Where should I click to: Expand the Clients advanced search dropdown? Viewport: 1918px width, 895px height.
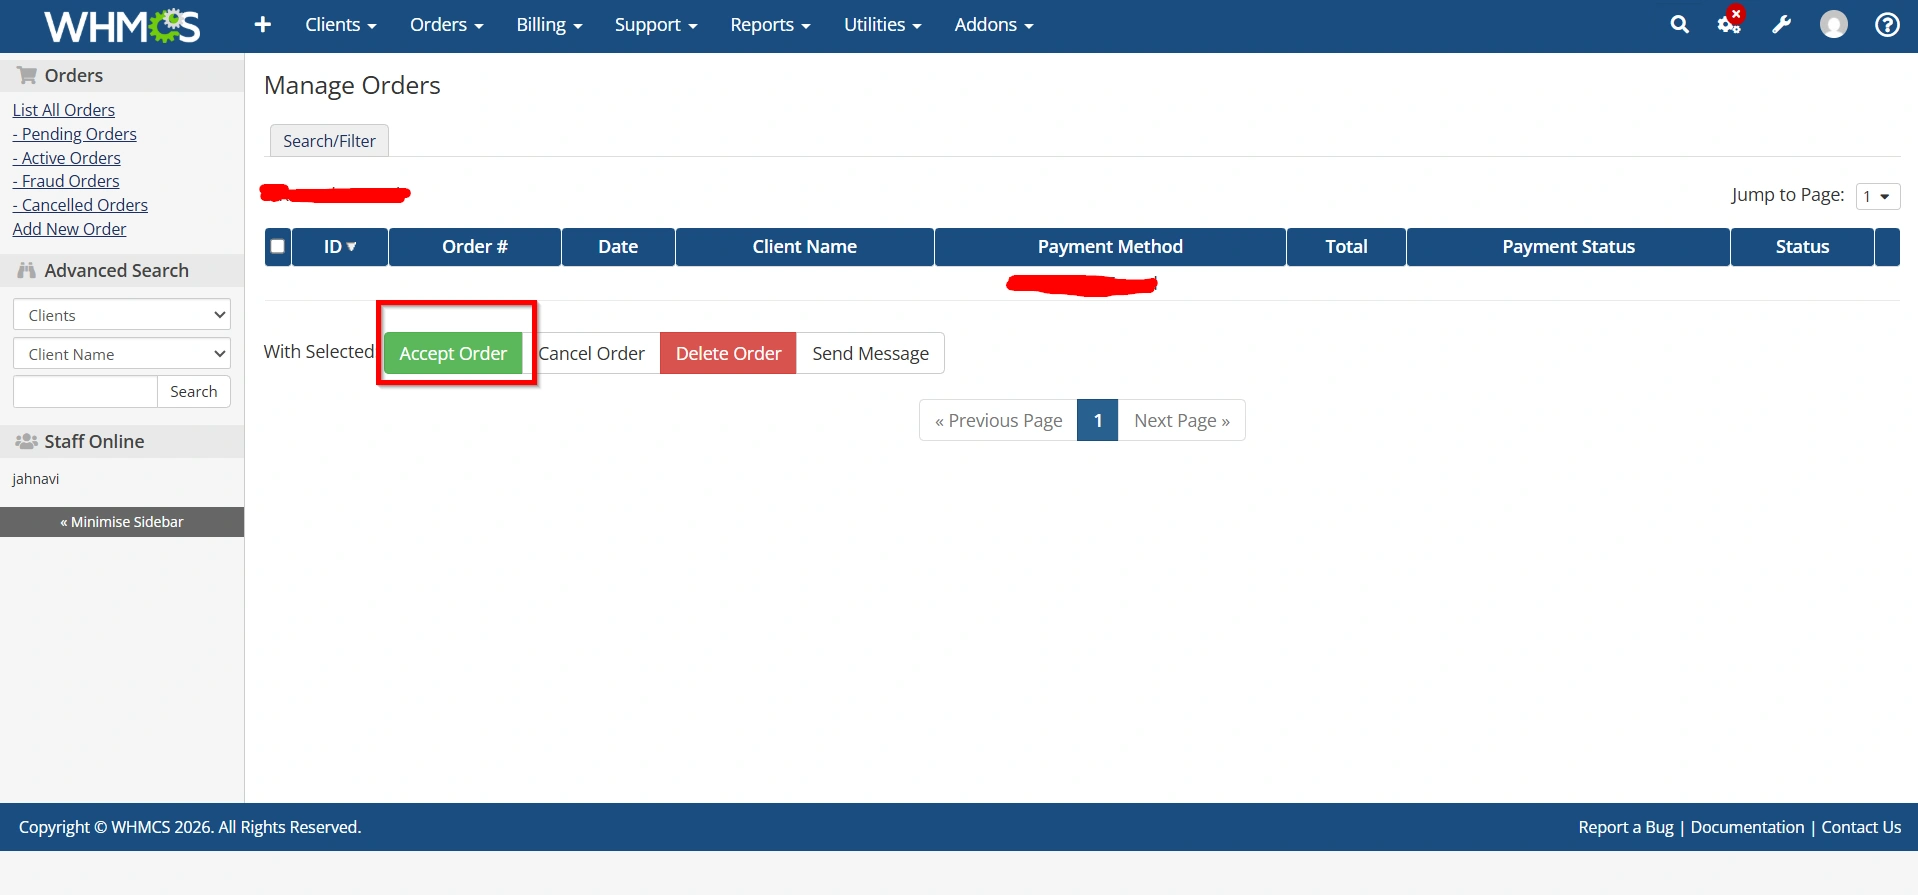(x=122, y=315)
